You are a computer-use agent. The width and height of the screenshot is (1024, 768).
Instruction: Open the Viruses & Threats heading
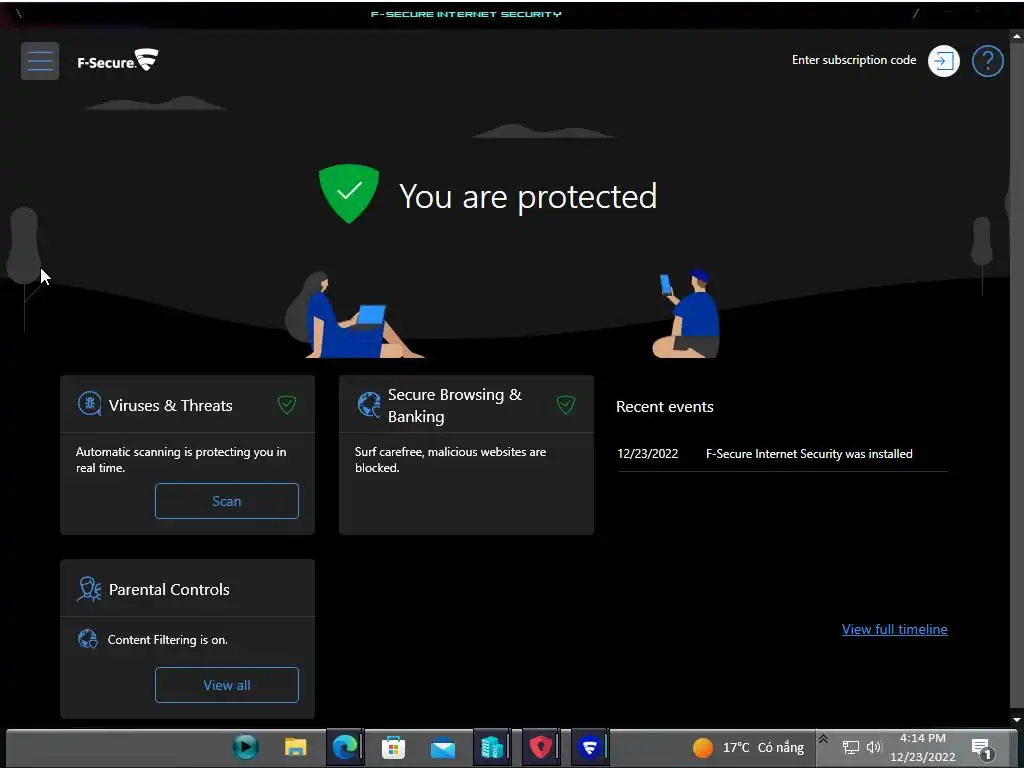pyautogui.click(x=170, y=406)
